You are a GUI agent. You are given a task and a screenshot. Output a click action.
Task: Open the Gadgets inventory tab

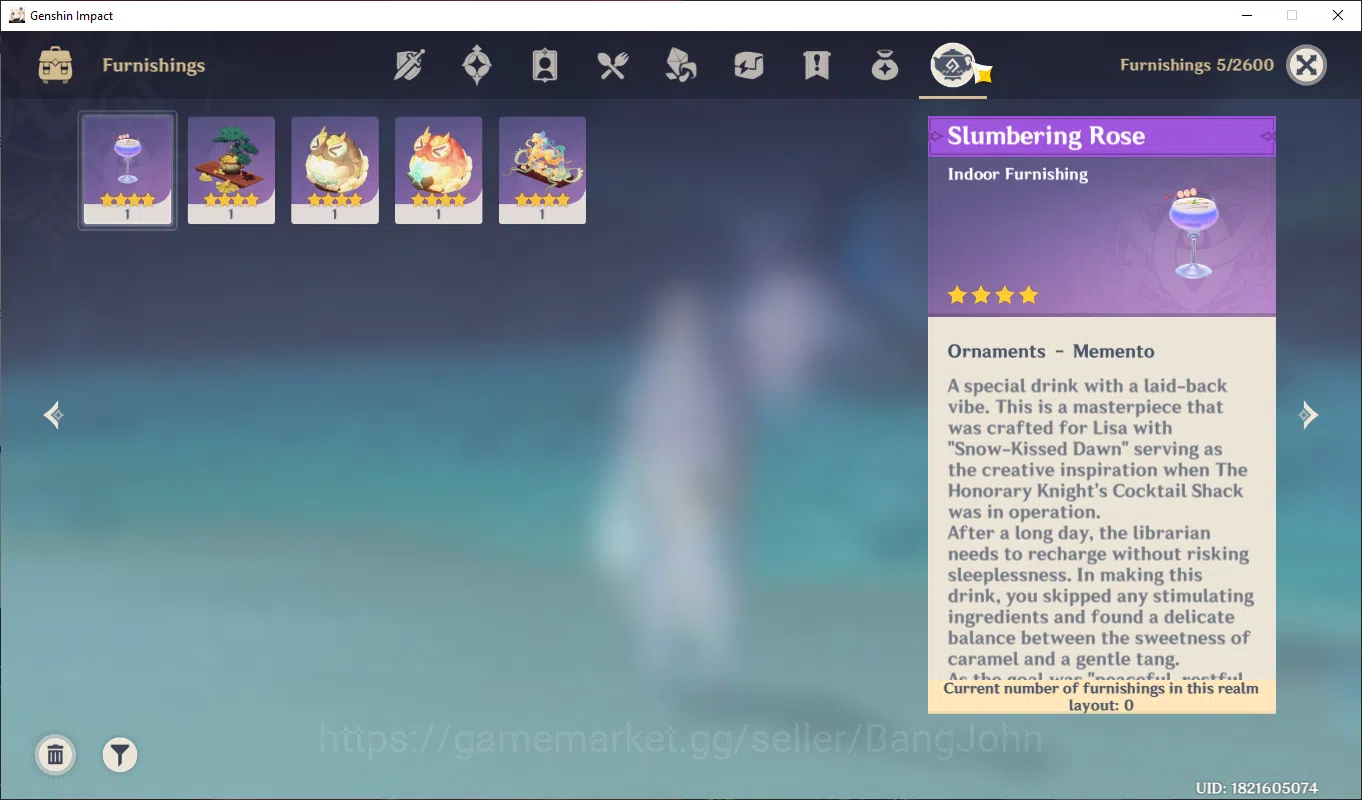[x=748, y=66]
